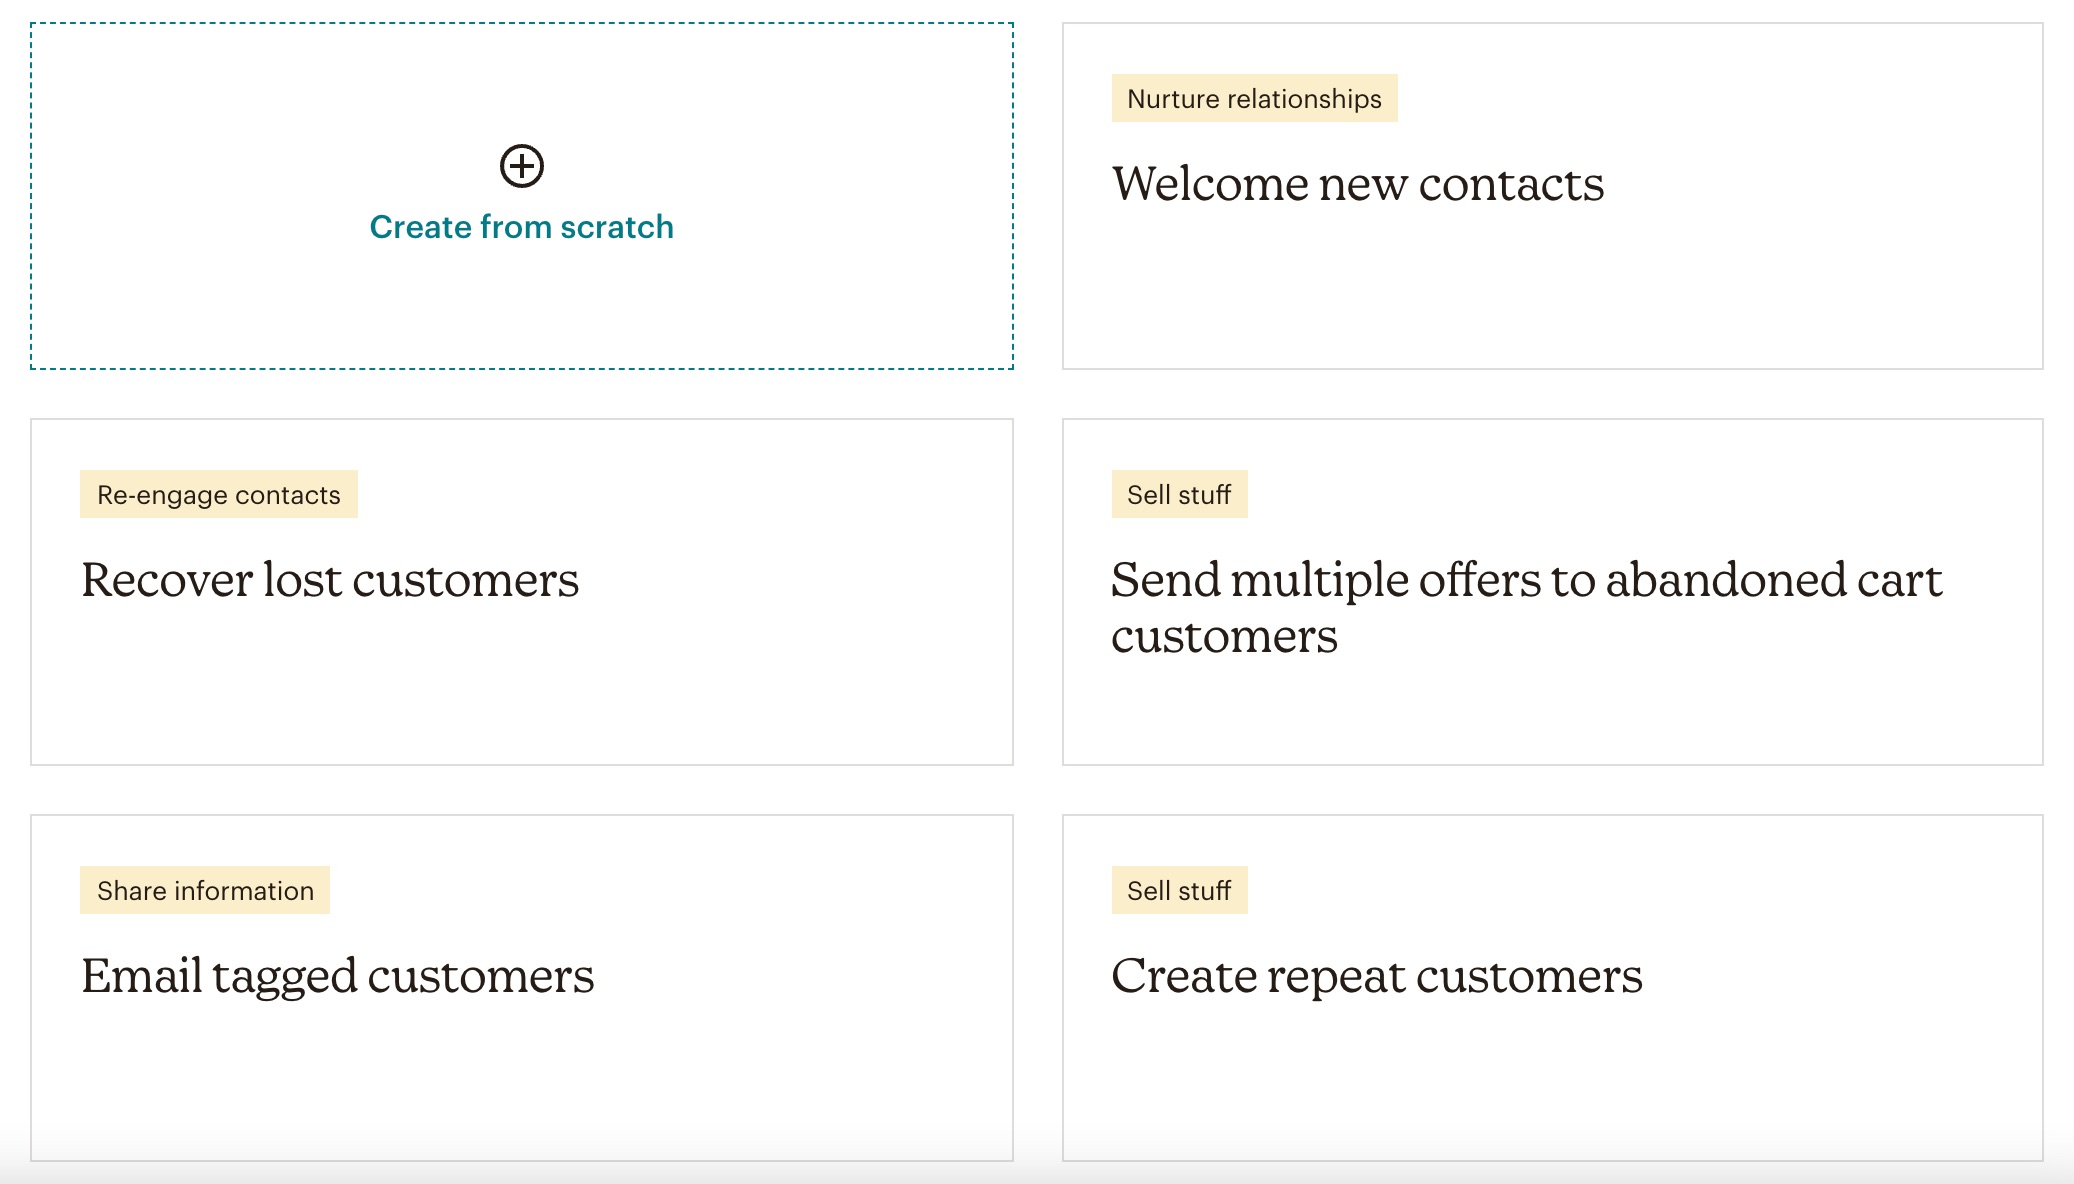Click the word "customers" on second line of abandoned cart title
The width and height of the screenshot is (2074, 1184).
(x=1224, y=637)
